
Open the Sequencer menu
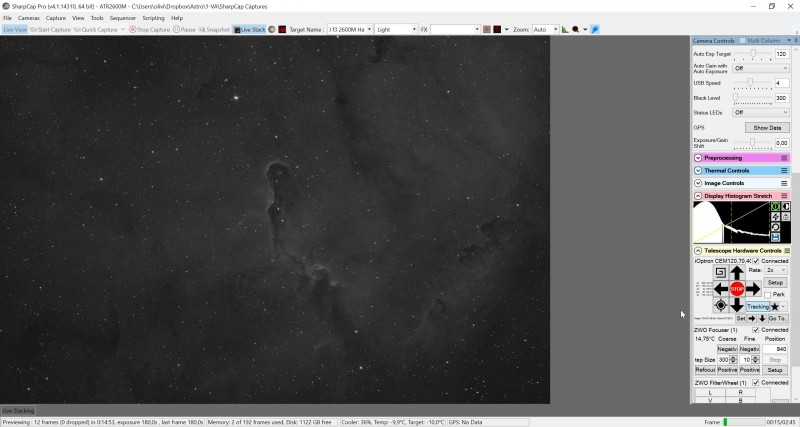click(x=123, y=18)
